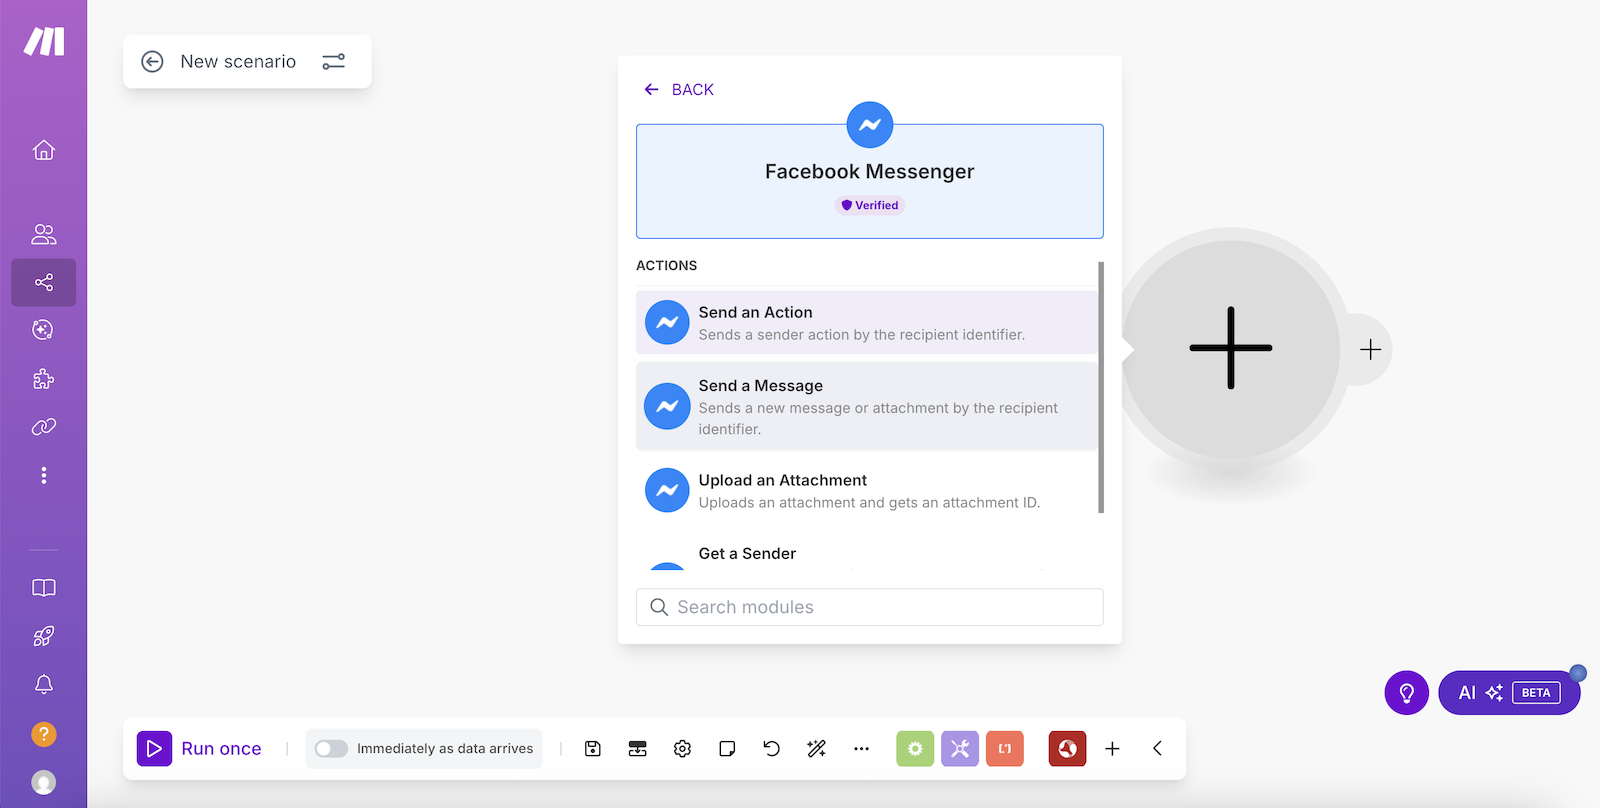The image size is (1600, 808).
Task: Open the Scenarios share icon in sidebar
Action: click(x=43, y=283)
